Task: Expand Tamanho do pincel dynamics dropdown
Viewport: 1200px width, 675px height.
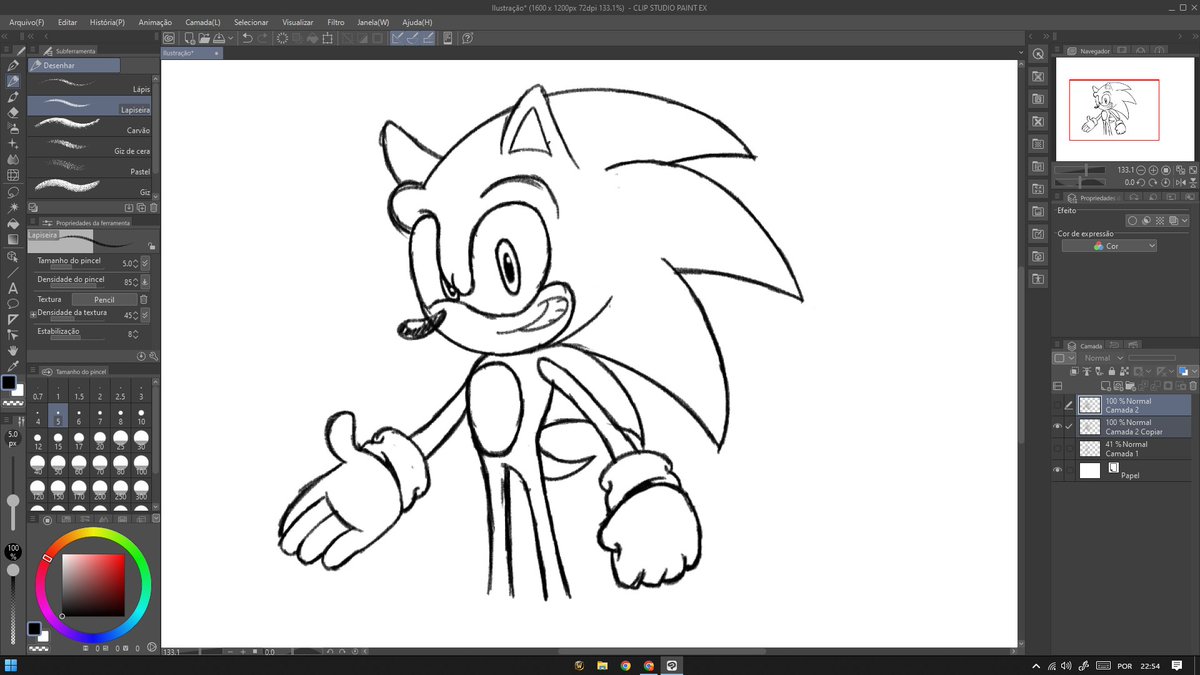Action: click(146, 262)
